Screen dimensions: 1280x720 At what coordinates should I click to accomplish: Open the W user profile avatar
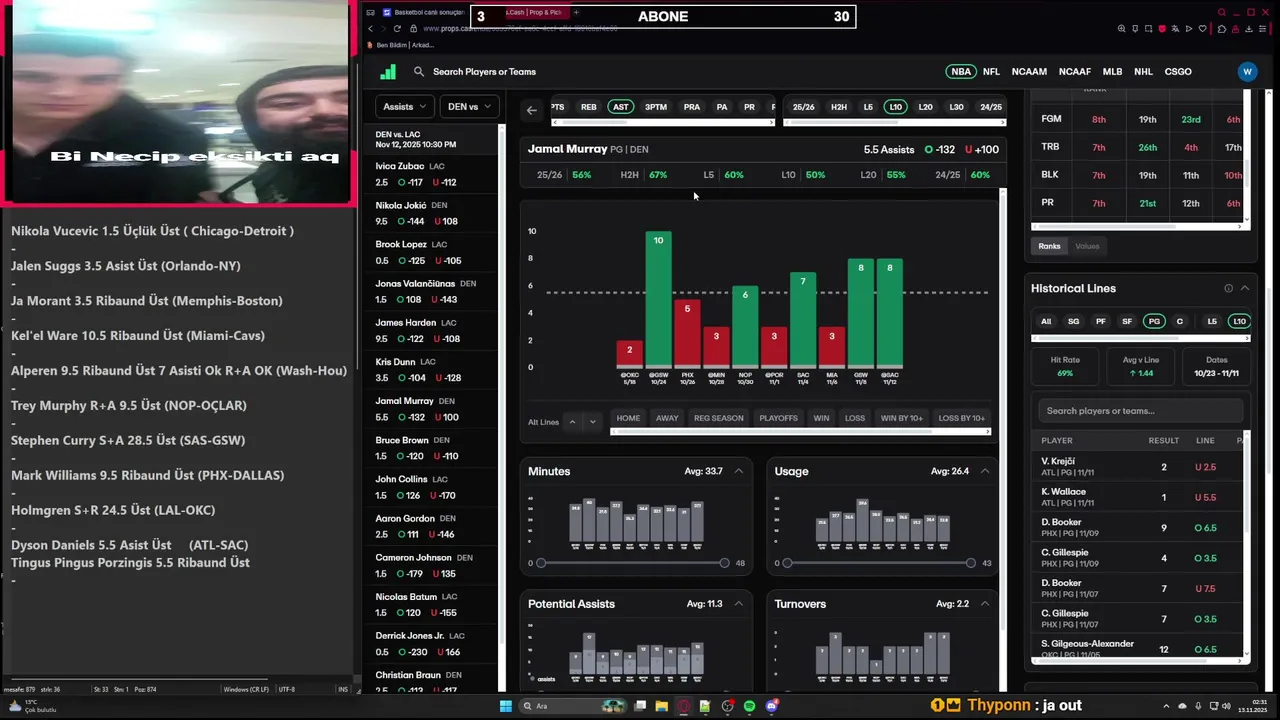[1246, 72]
